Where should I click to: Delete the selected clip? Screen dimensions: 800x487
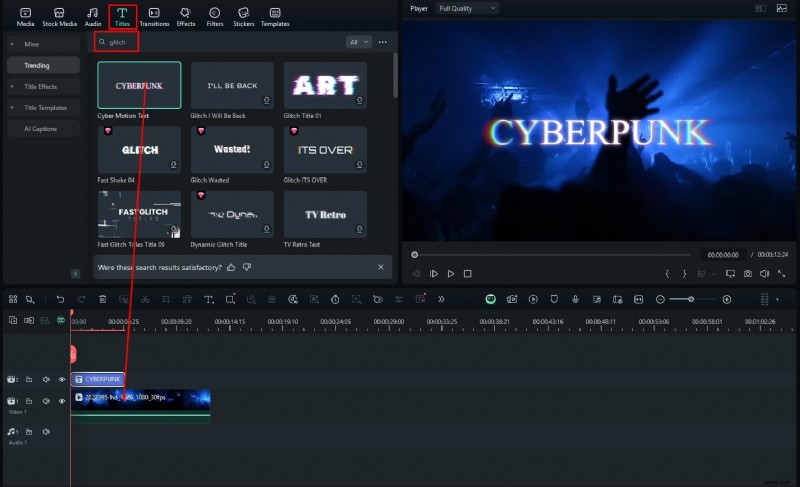click(x=103, y=299)
